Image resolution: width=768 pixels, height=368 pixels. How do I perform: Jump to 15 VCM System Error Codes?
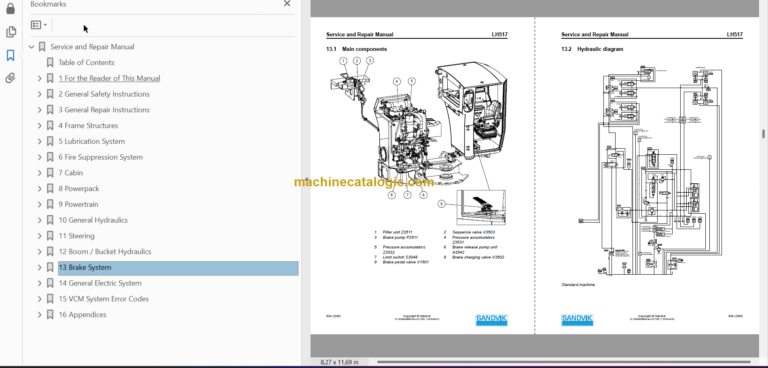pyautogui.click(x=103, y=299)
